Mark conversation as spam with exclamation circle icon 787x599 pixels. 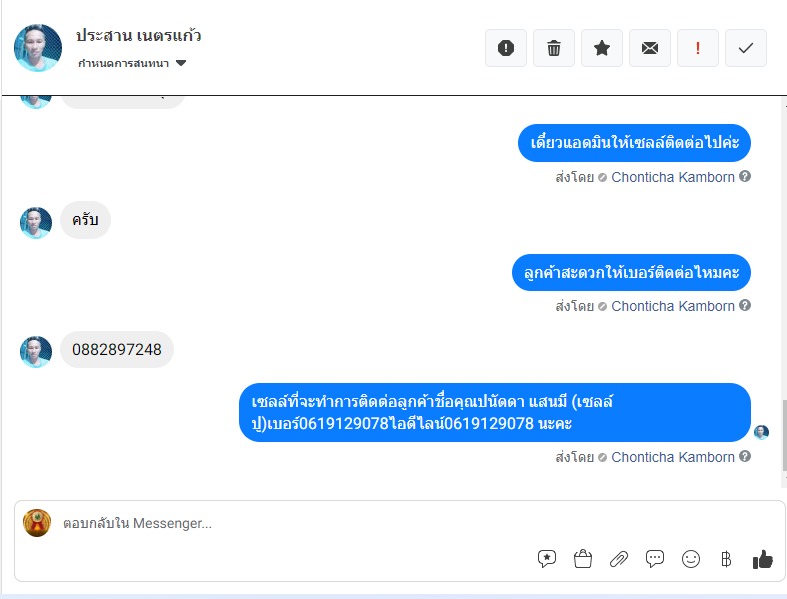click(505, 48)
